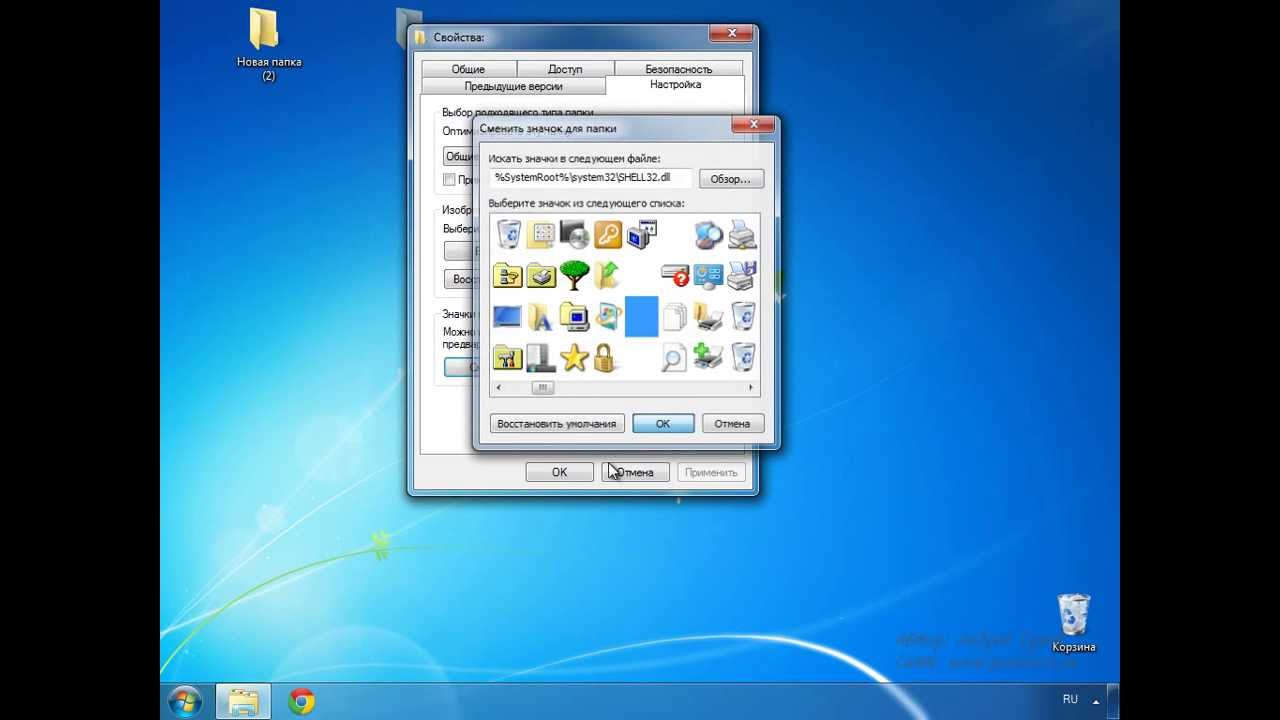Switch to the Предыдущие версии tab

click(x=513, y=86)
